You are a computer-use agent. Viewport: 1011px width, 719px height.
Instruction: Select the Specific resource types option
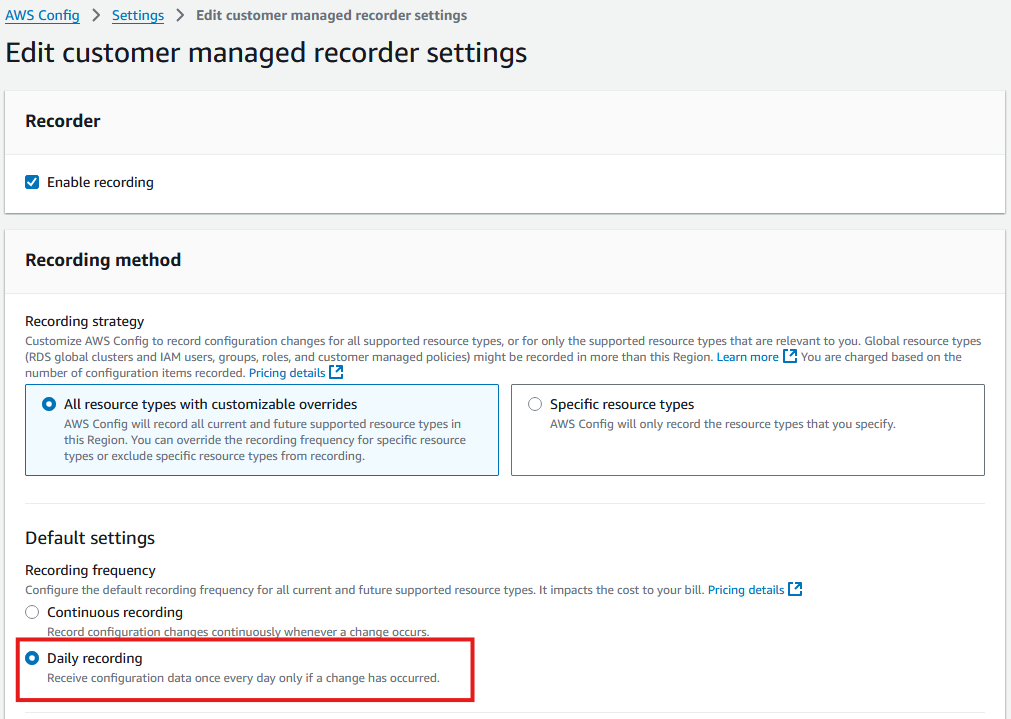pyautogui.click(x=535, y=404)
